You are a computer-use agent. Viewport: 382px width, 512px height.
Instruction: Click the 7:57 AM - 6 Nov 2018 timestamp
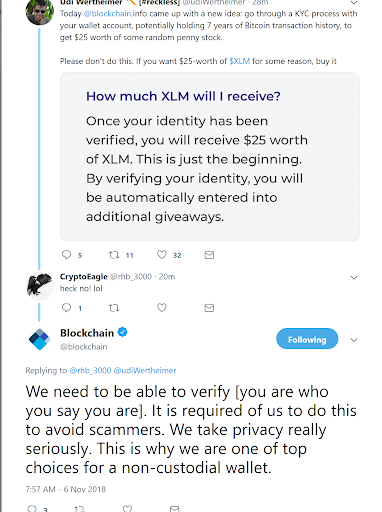tap(66, 489)
